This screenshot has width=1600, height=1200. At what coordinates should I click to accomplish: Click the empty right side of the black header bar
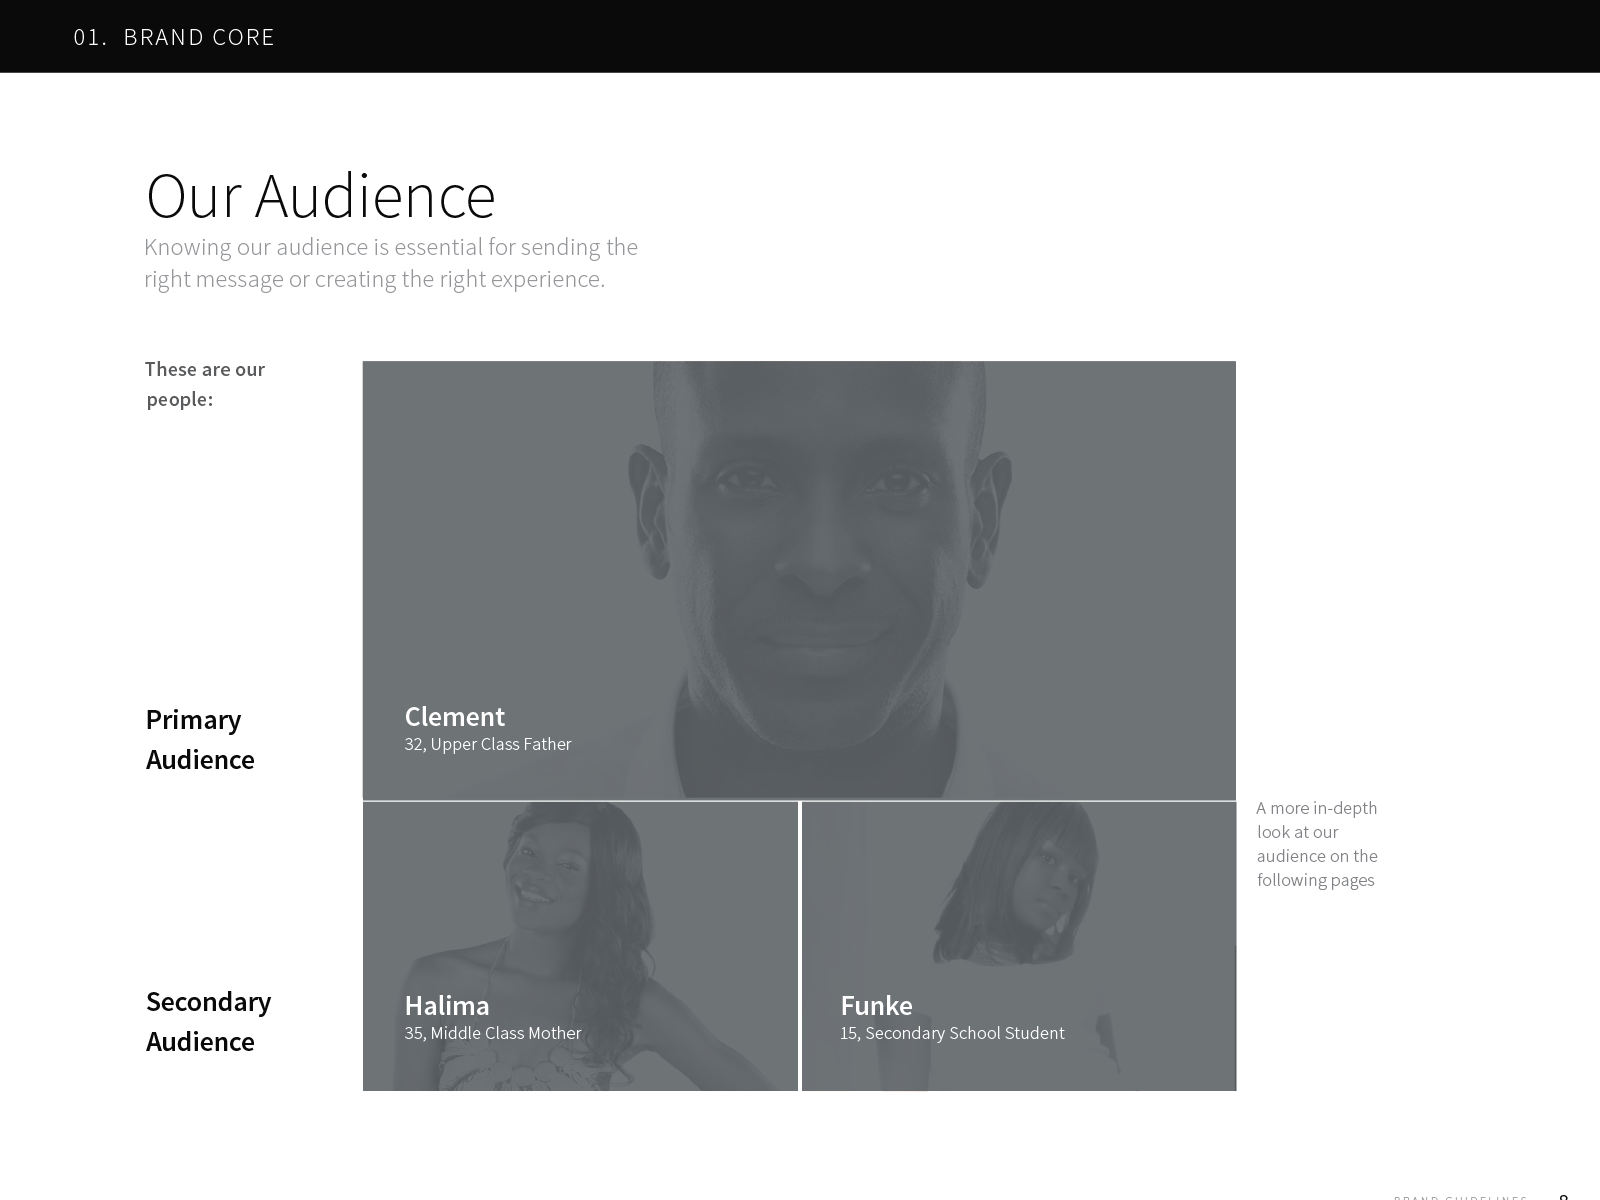point(1200,36)
